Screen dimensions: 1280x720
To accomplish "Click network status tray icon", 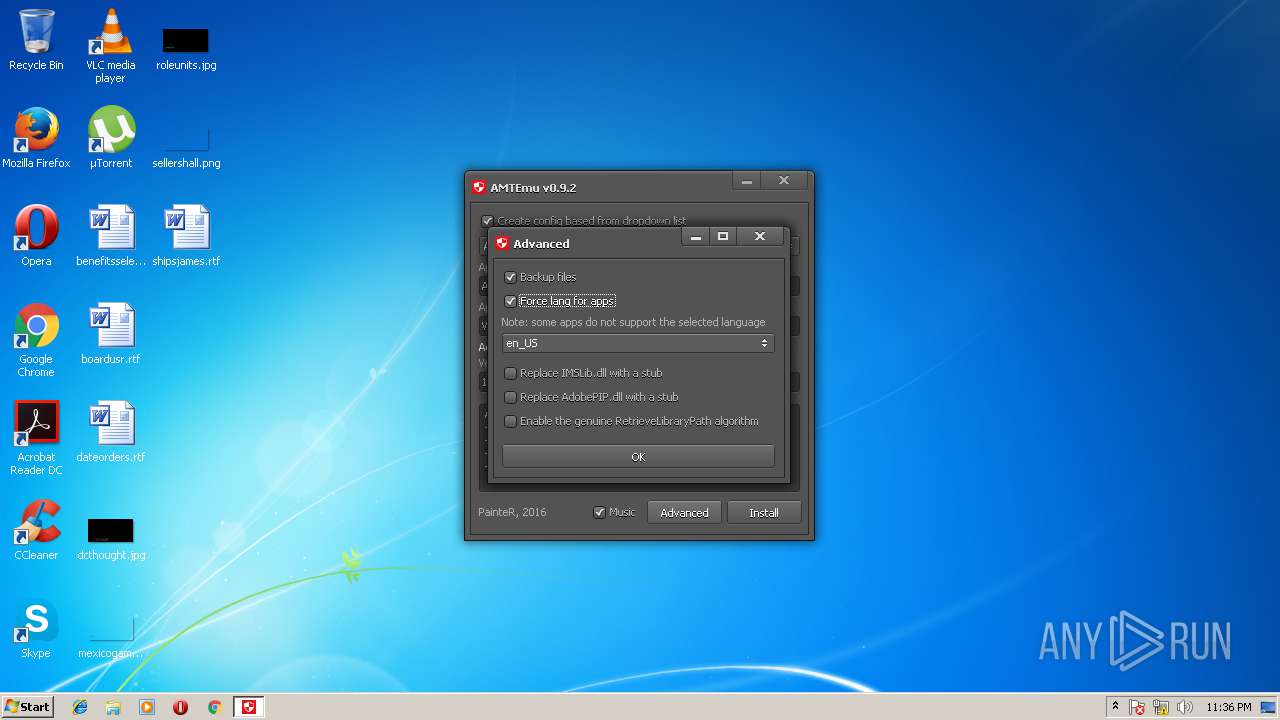I will 1161,707.
